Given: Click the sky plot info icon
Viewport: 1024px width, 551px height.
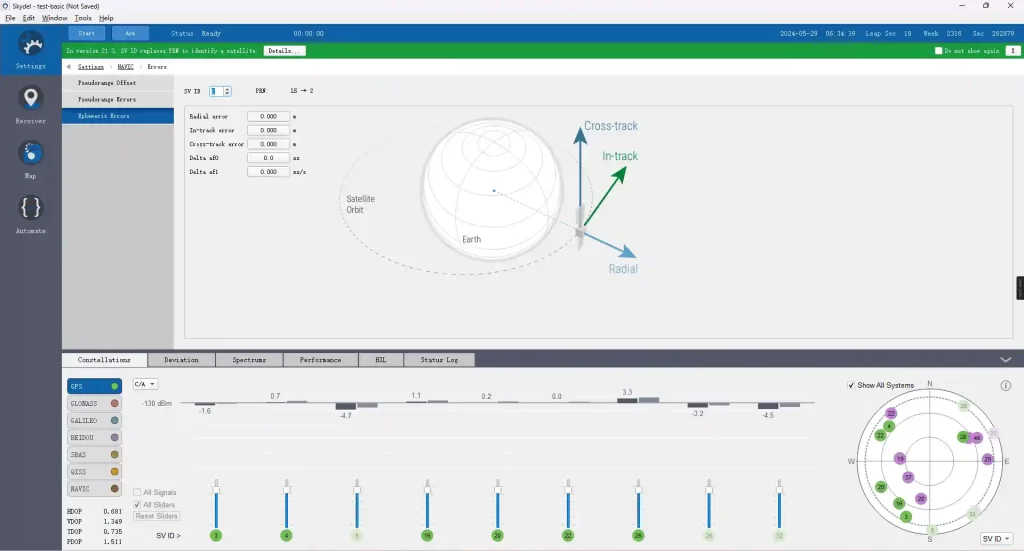Looking at the screenshot, I should (x=1005, y=385).
